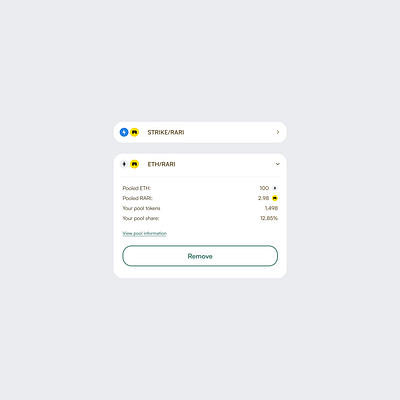Click the pool share value 12.85%

pyautogui.click(x=269, y=218)
